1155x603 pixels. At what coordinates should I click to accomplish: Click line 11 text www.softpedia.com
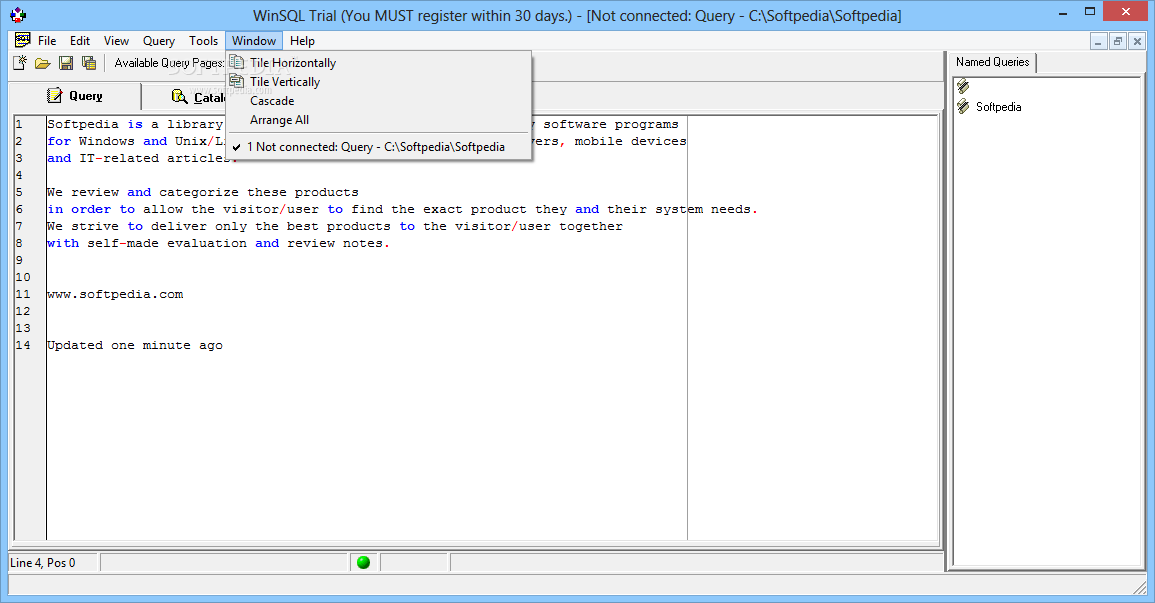pos(115,295)
